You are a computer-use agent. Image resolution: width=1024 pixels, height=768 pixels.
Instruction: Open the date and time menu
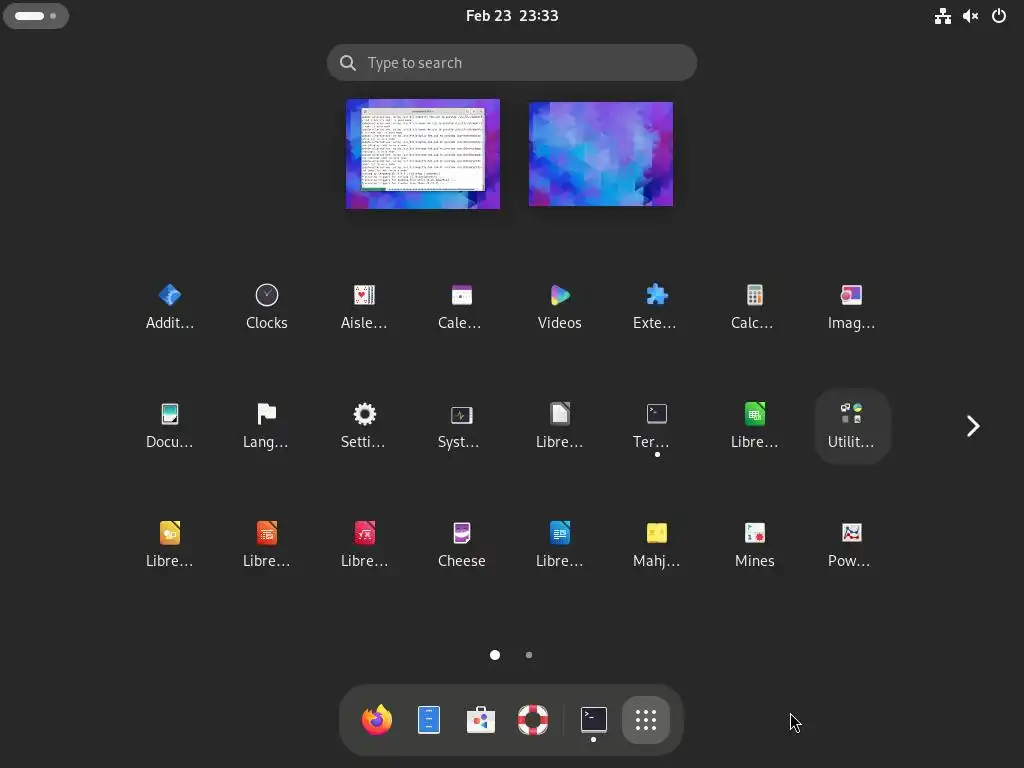point(512,16)
